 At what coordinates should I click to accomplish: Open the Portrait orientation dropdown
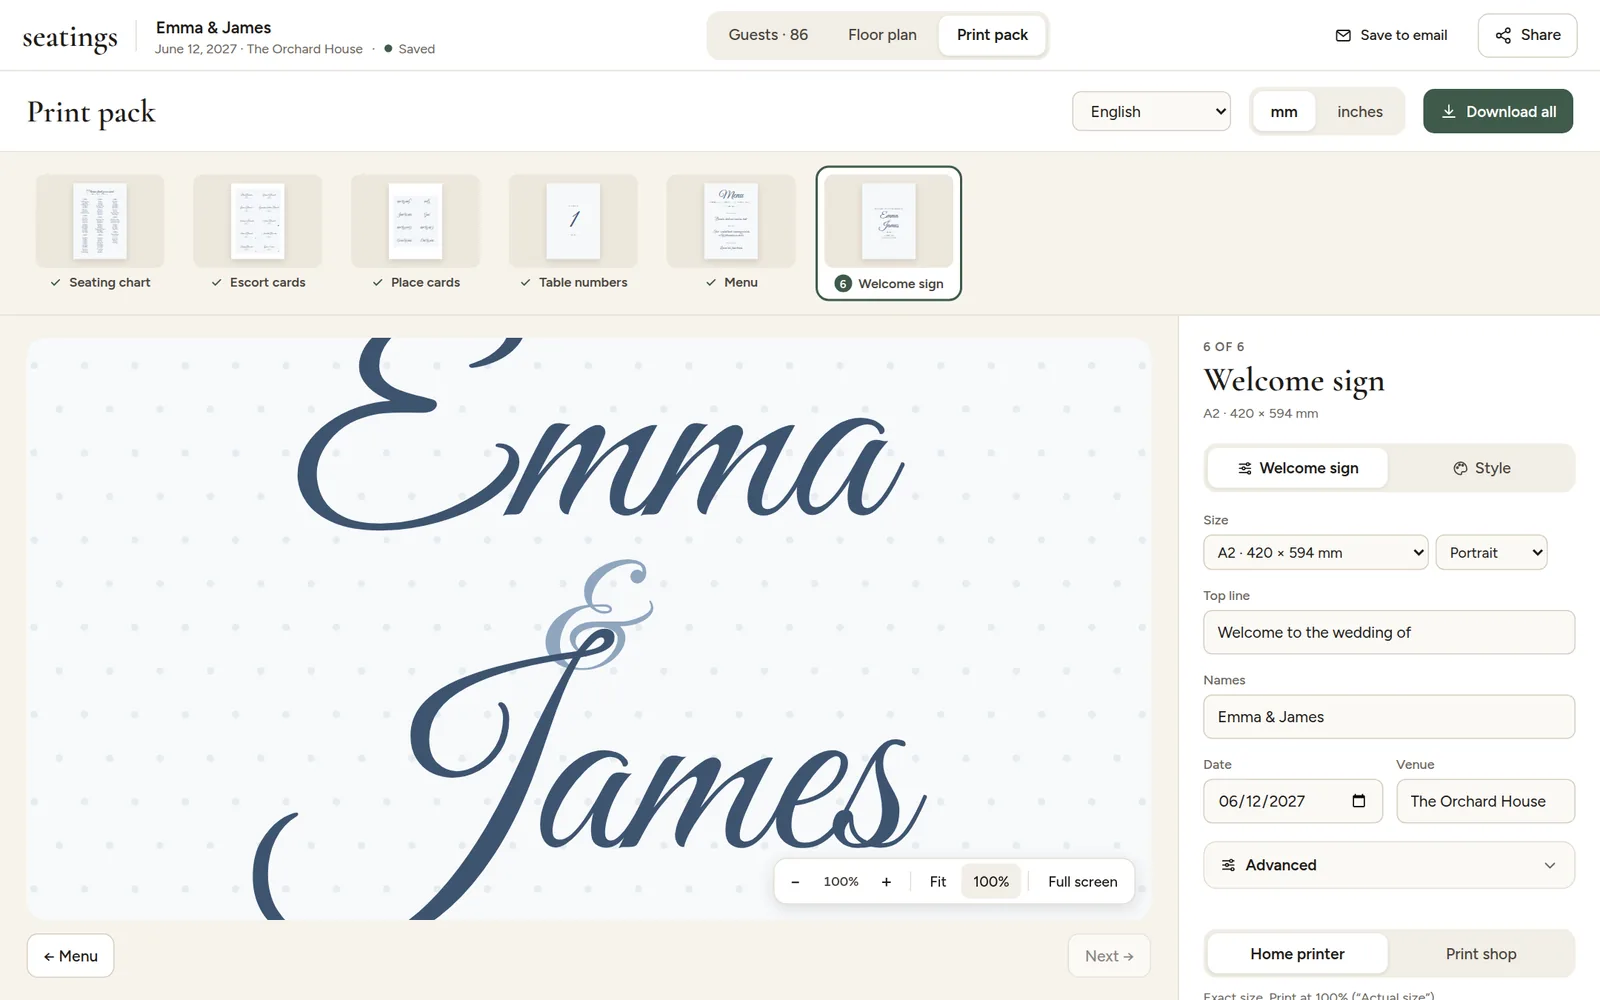coord(1491,553)
